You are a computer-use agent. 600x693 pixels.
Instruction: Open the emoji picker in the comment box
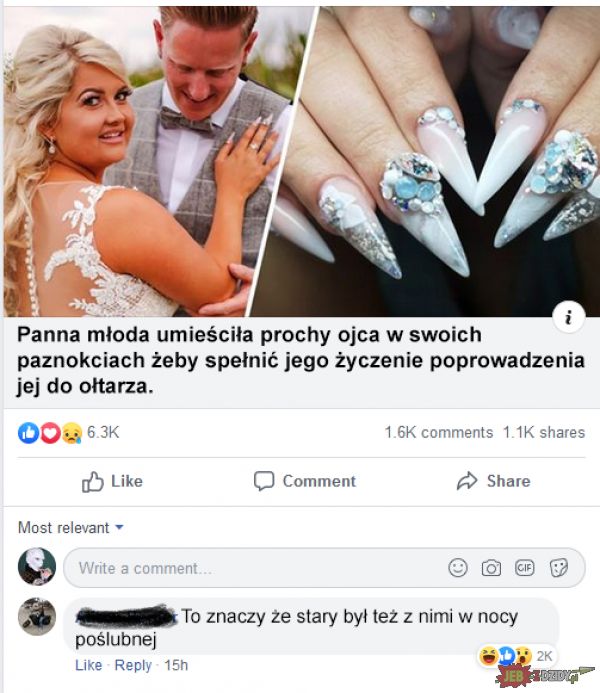(x=458, y=568)
